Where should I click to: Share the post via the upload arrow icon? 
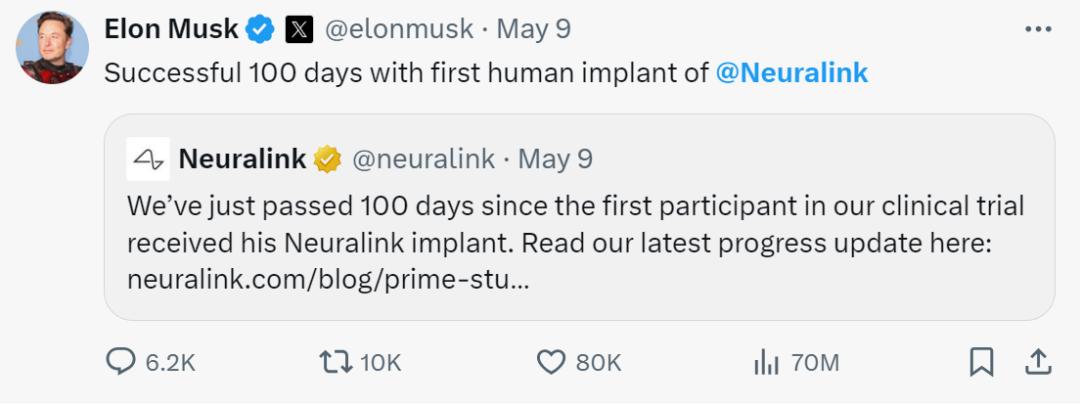tap(1038, 361)
